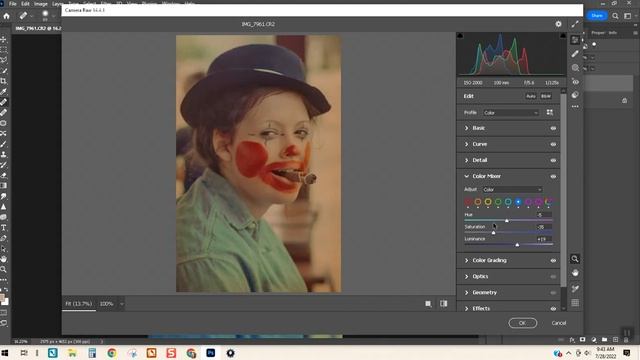
Task: Open the Profile dropdown
Action: click(511, 113)
